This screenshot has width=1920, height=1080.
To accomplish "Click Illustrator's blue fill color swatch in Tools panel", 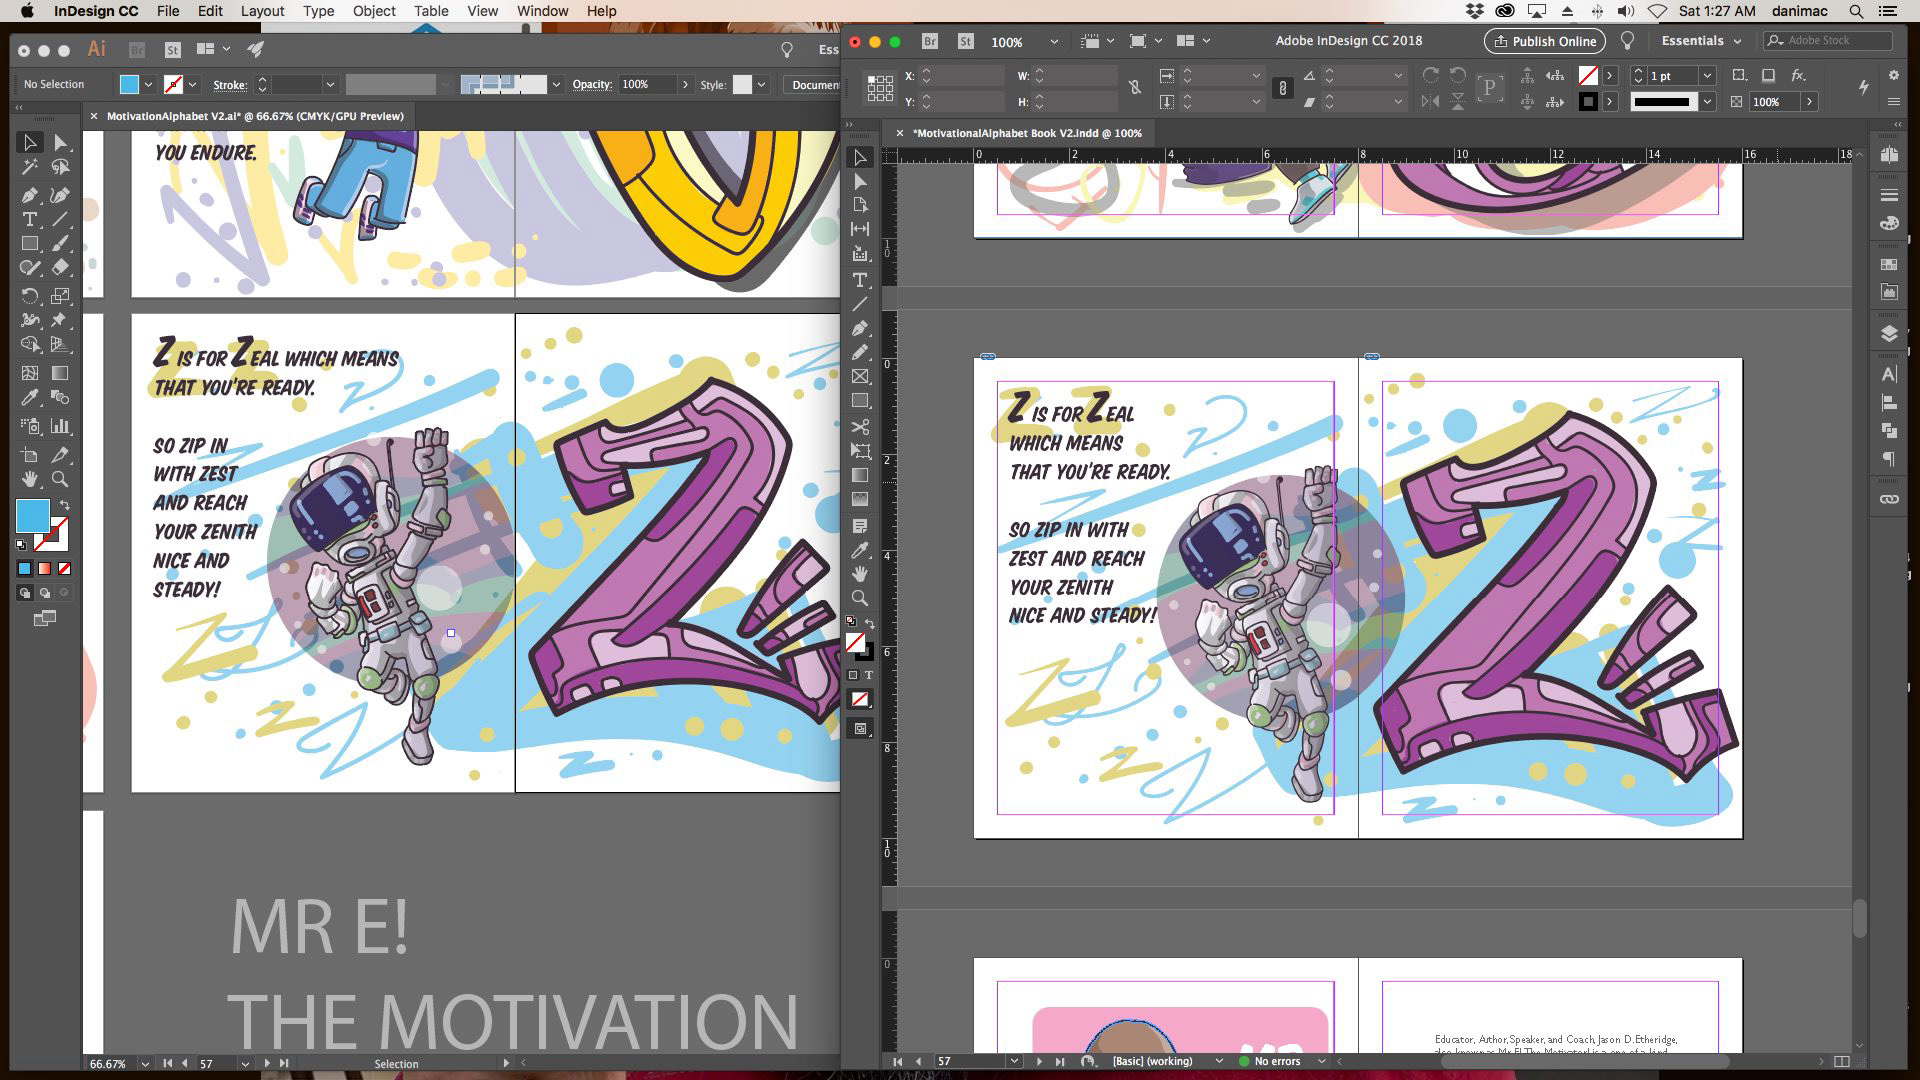I will click(32, 516).
